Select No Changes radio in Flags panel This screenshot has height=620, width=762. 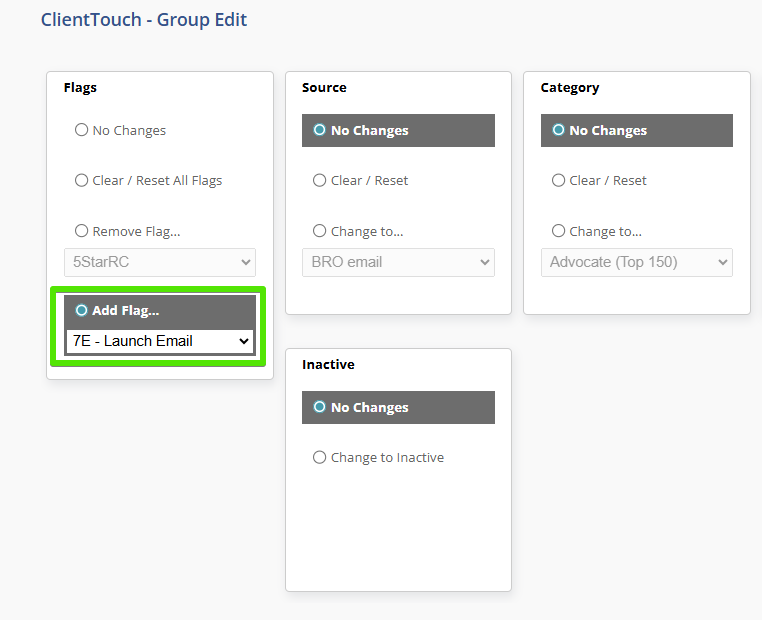tap(82, 130)
